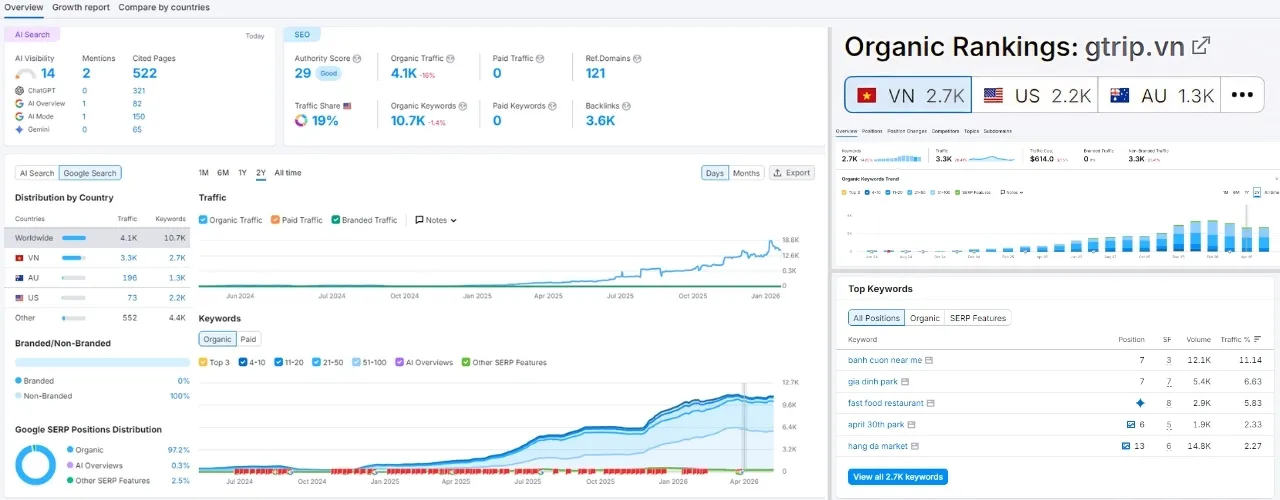This screenshot has height=500, width=1280.
Task: Click Google icon beside AI Overview
Action: click(19, 103)
